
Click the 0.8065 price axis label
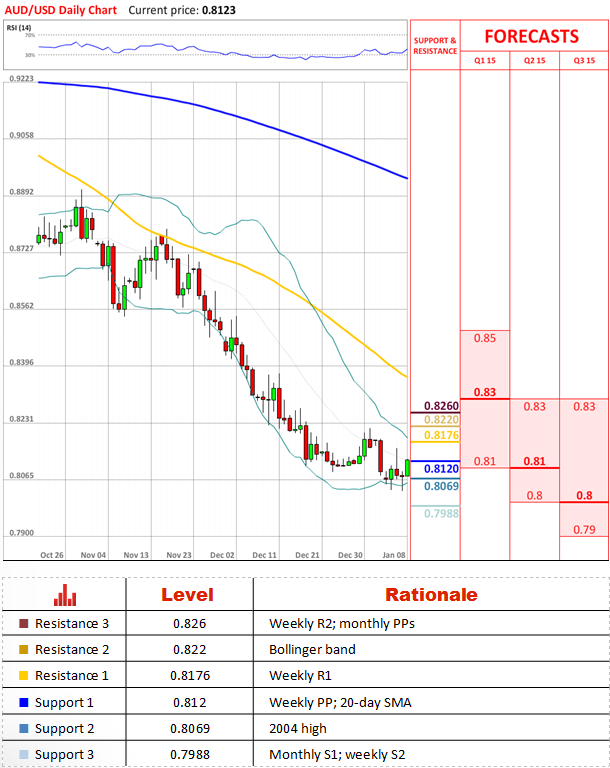point(22,476)
